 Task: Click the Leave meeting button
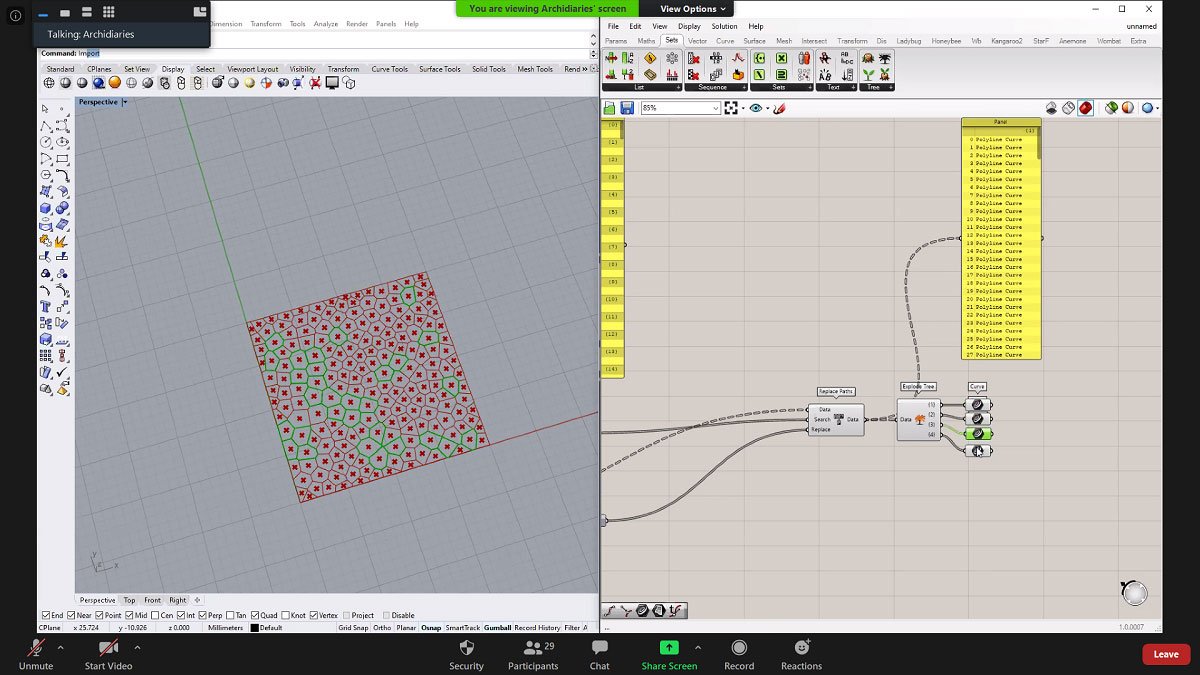coord(1165,653)
